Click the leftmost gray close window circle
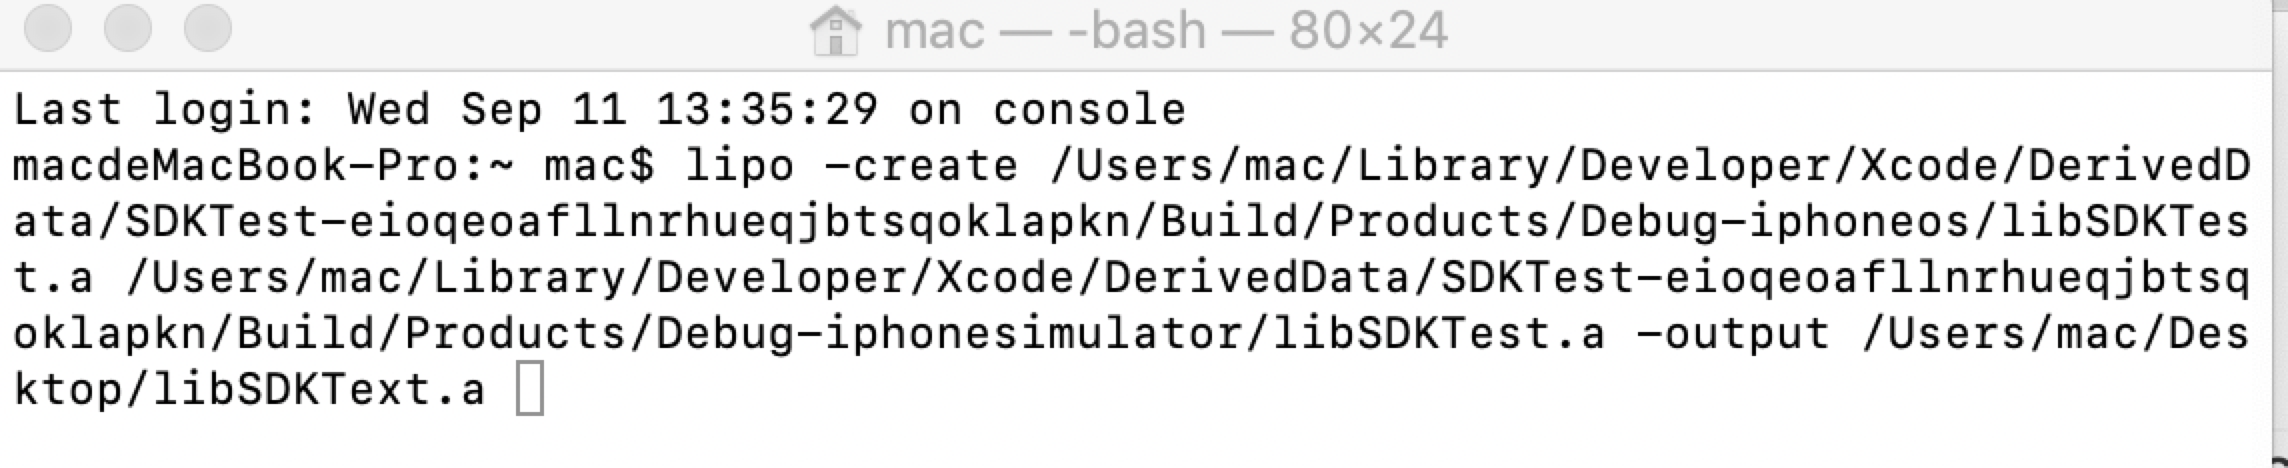This screenshot has height=468, width=2288. tap(48, 28)
